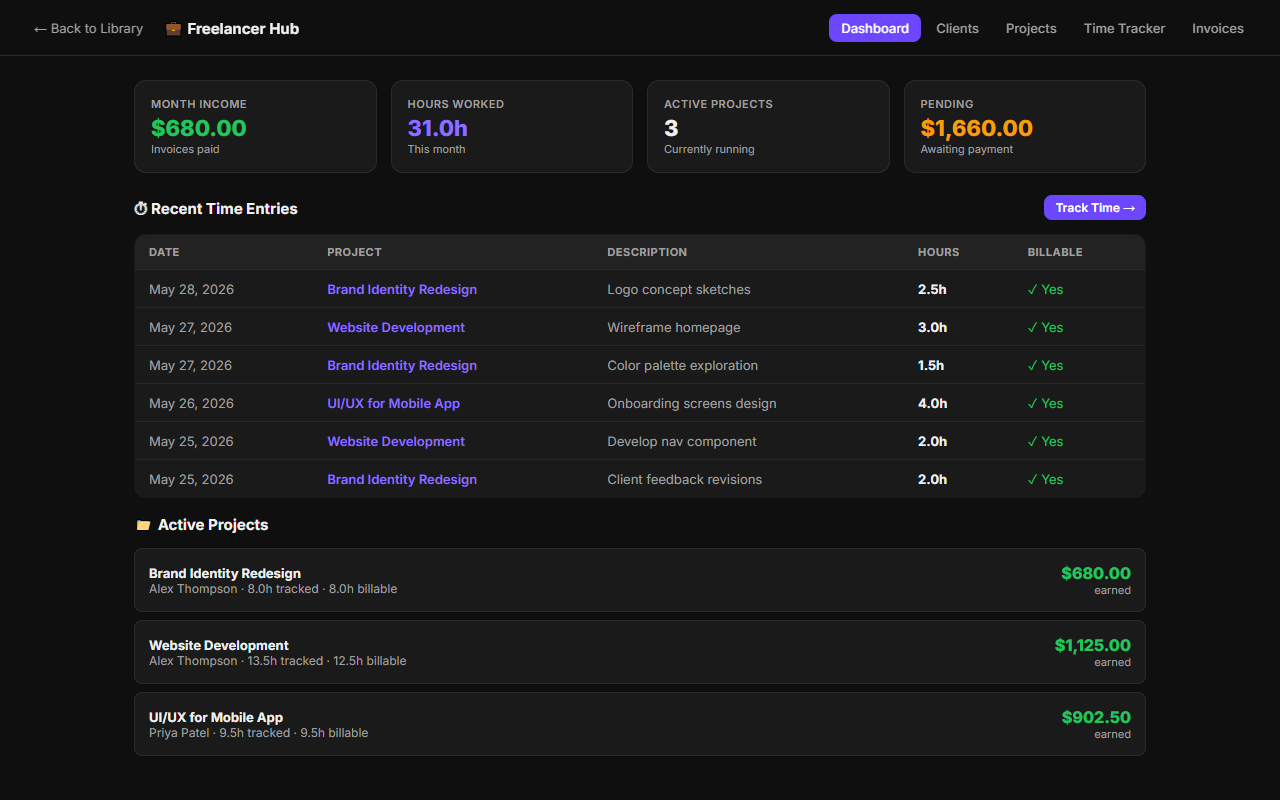
Task: Open the Invoices tab
Action: coord(1218,28)
